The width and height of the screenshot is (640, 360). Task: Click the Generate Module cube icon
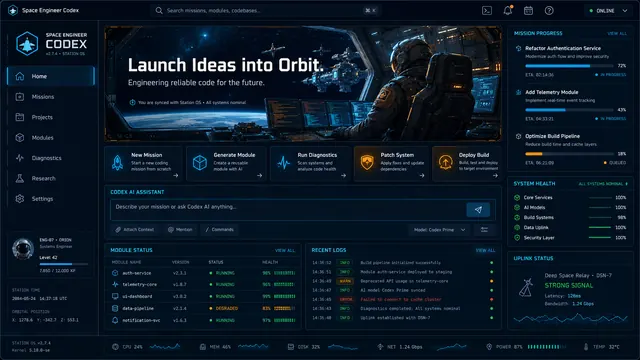(200, 163)
